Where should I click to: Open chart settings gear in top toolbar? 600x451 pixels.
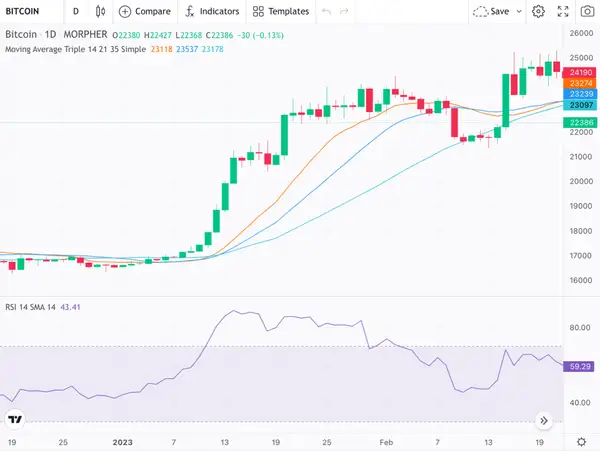pos(538,11)
